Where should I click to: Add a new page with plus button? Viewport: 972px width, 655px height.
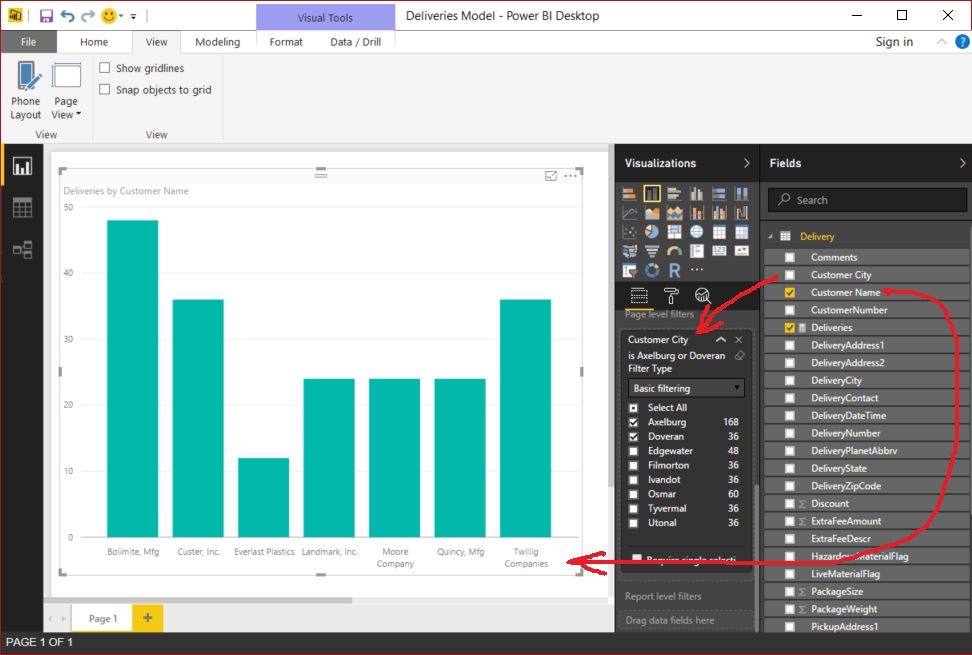point(148,618)
